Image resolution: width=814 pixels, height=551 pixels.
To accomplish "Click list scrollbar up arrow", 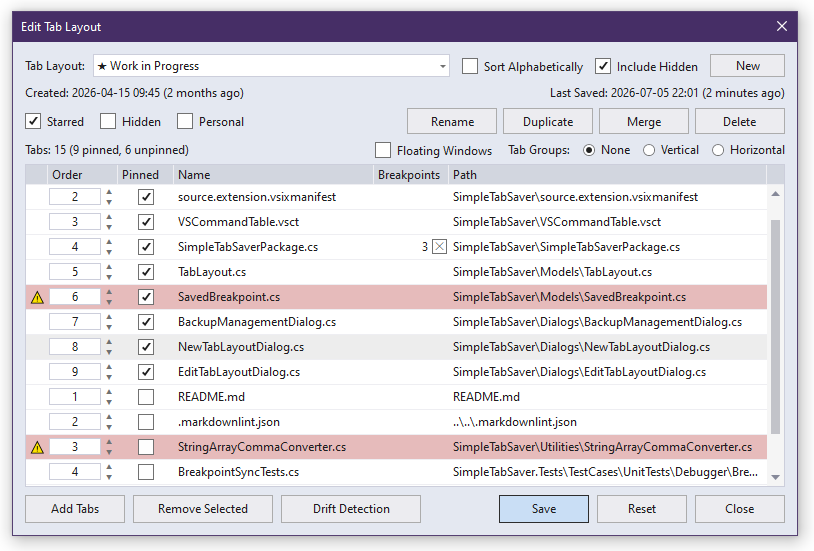I will click(x=776, y=194).
